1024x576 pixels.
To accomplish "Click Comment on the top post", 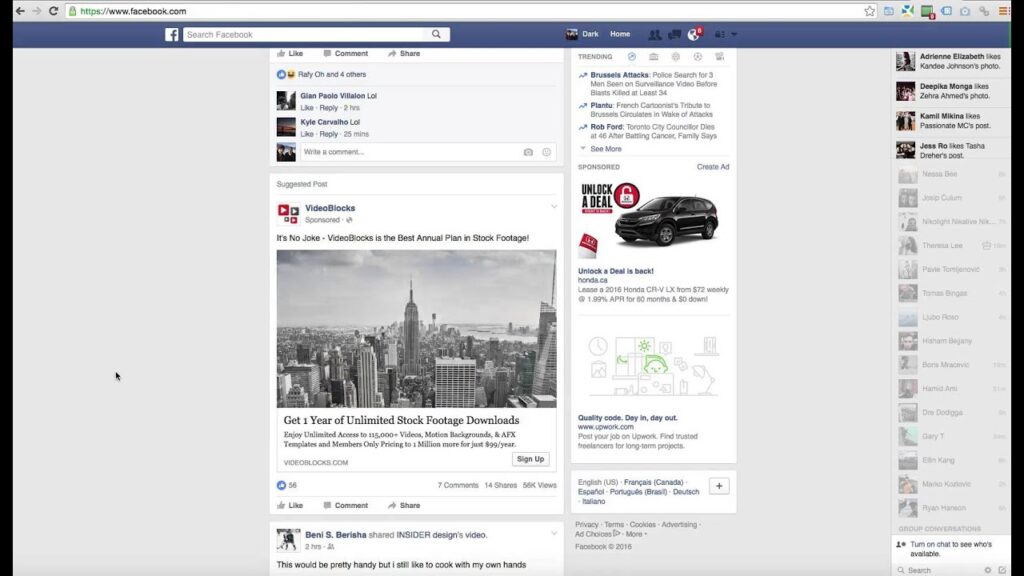I will (345, 54).
